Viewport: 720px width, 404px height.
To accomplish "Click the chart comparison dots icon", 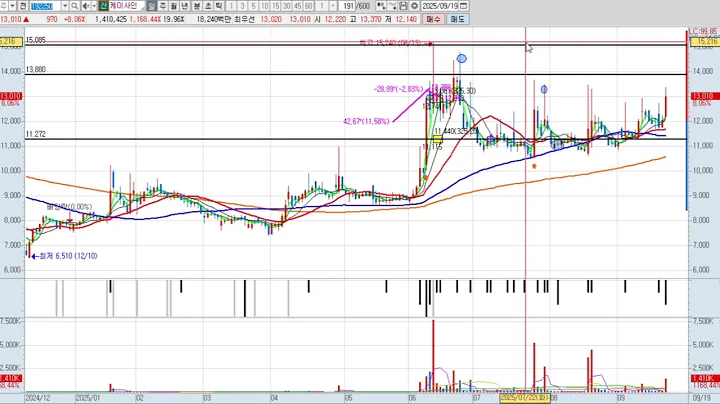I will pyautogui.click(x=381, y=6).
